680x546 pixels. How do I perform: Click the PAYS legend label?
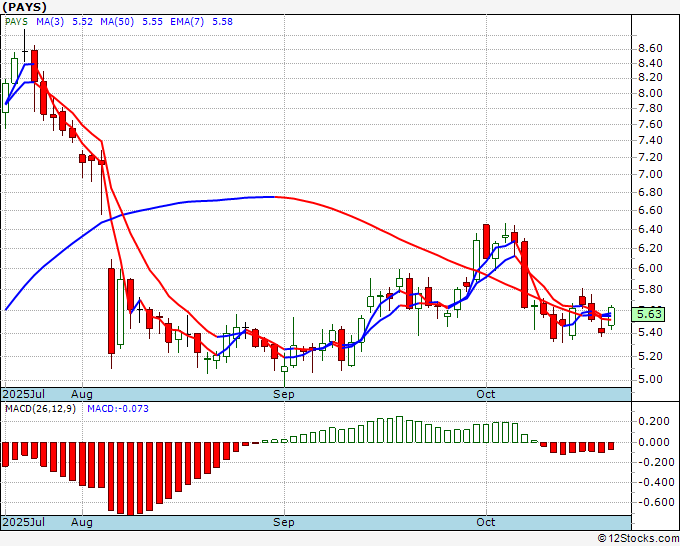click(x=16, y=22)
